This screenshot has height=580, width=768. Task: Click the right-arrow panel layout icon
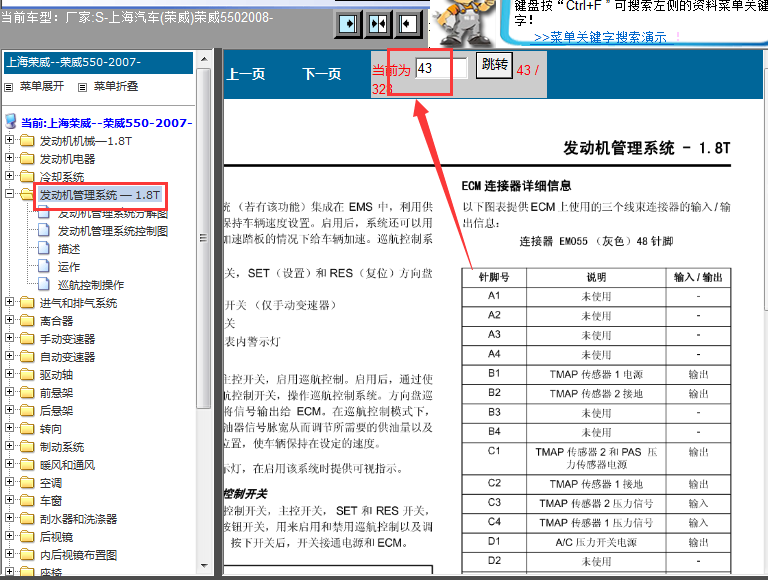pyautogui.click(x=348, y=24)
